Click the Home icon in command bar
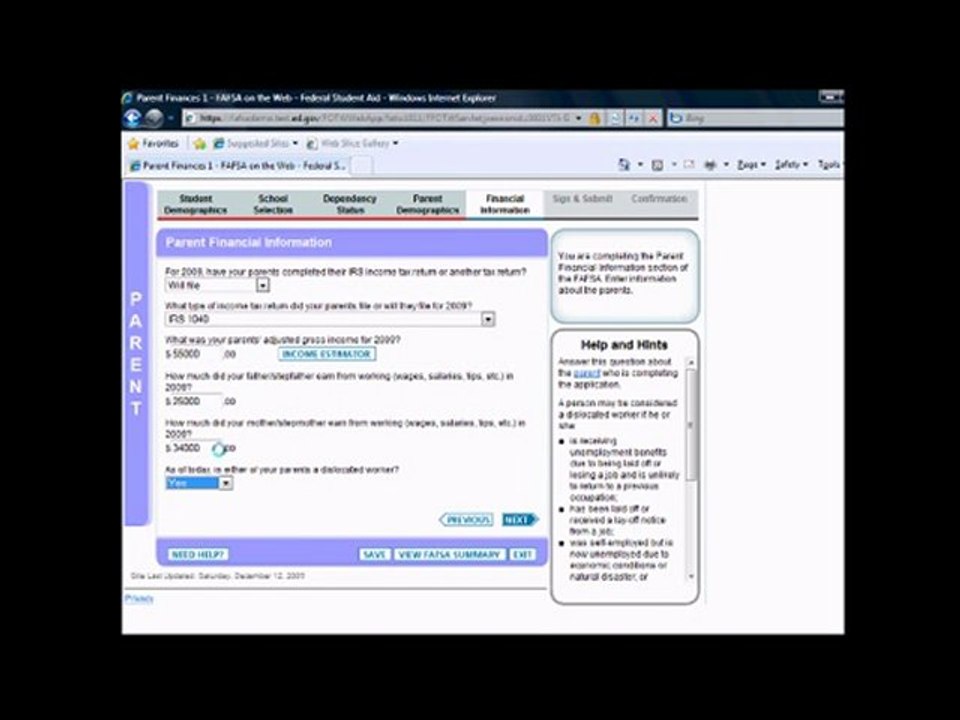 [624, 164]
